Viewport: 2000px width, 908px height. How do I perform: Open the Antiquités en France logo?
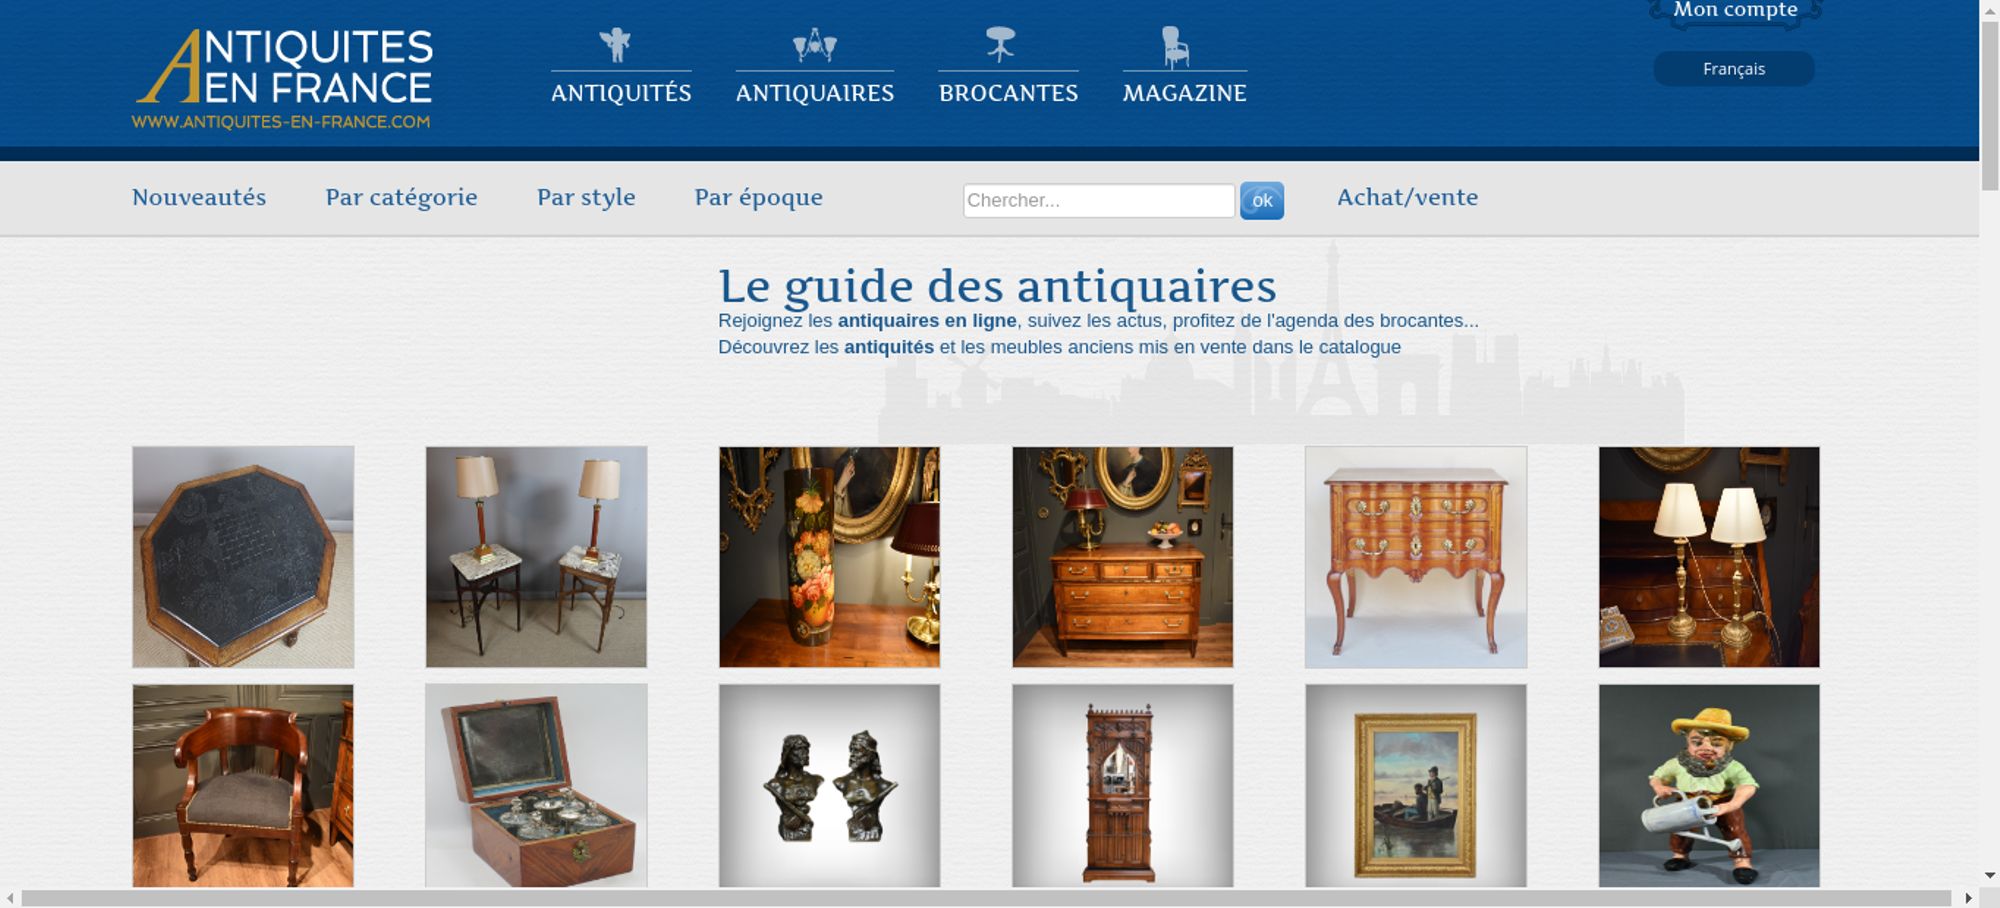284,79
